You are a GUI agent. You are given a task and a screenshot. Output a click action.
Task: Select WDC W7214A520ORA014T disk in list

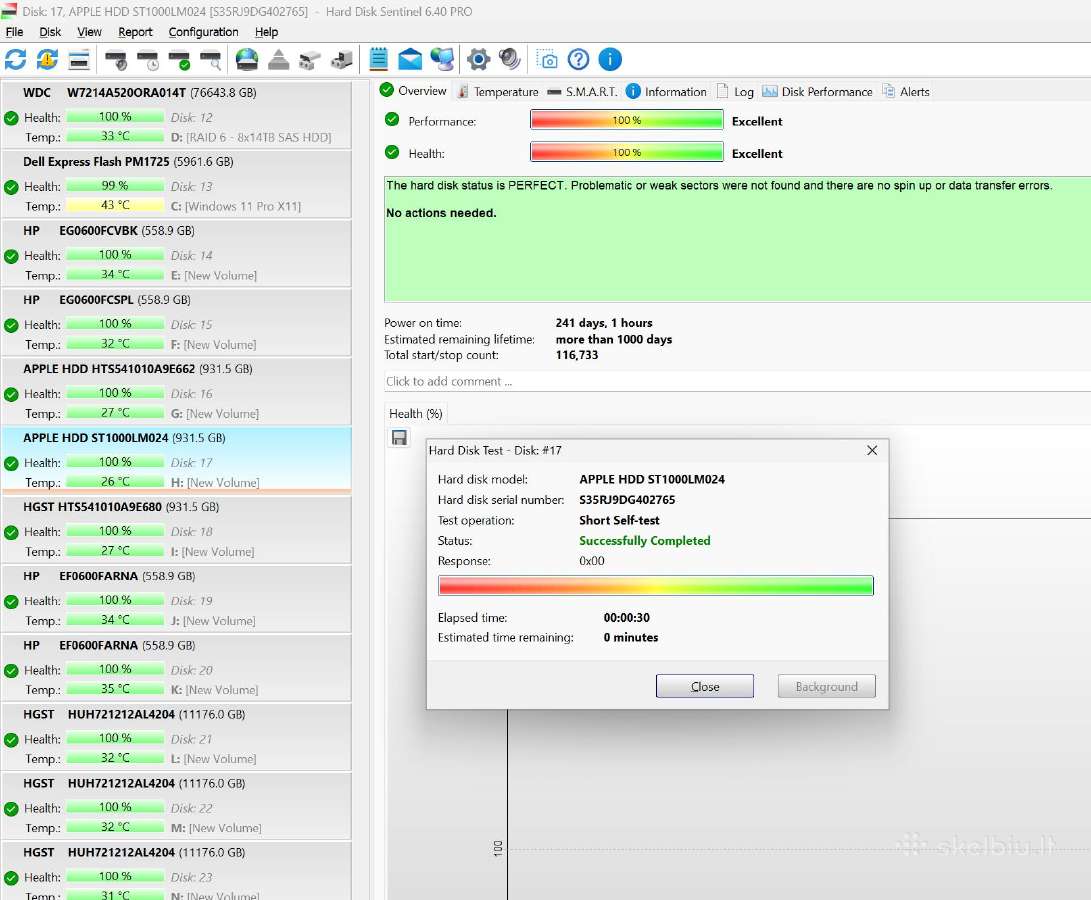pyautogui.click(x=177, y=114)
